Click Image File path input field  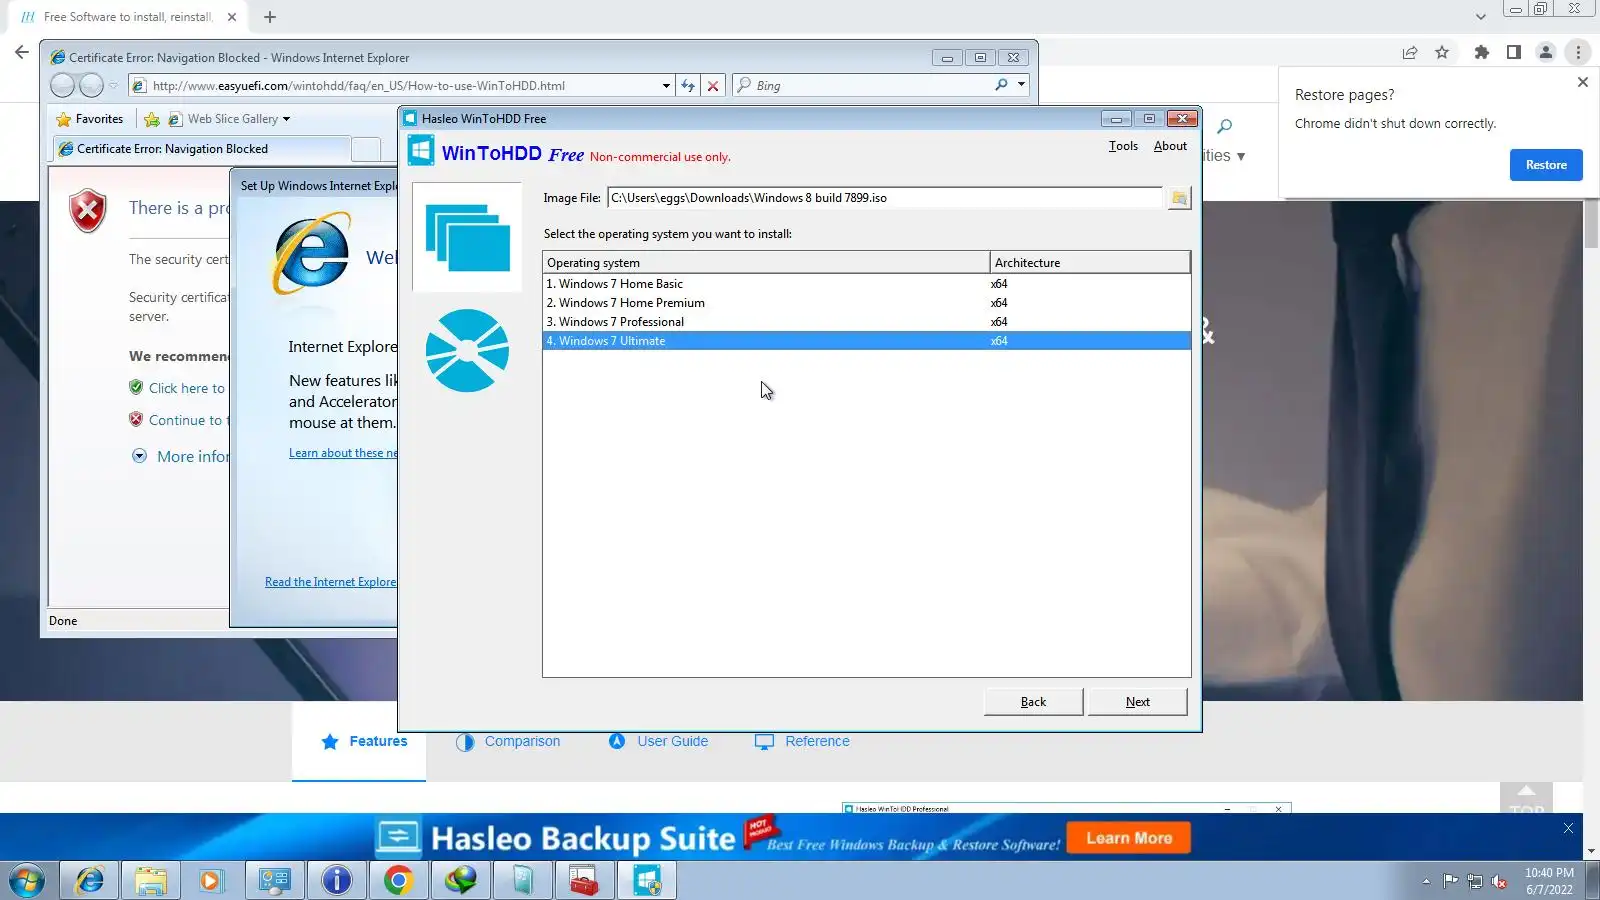click(x=885, y=198)
